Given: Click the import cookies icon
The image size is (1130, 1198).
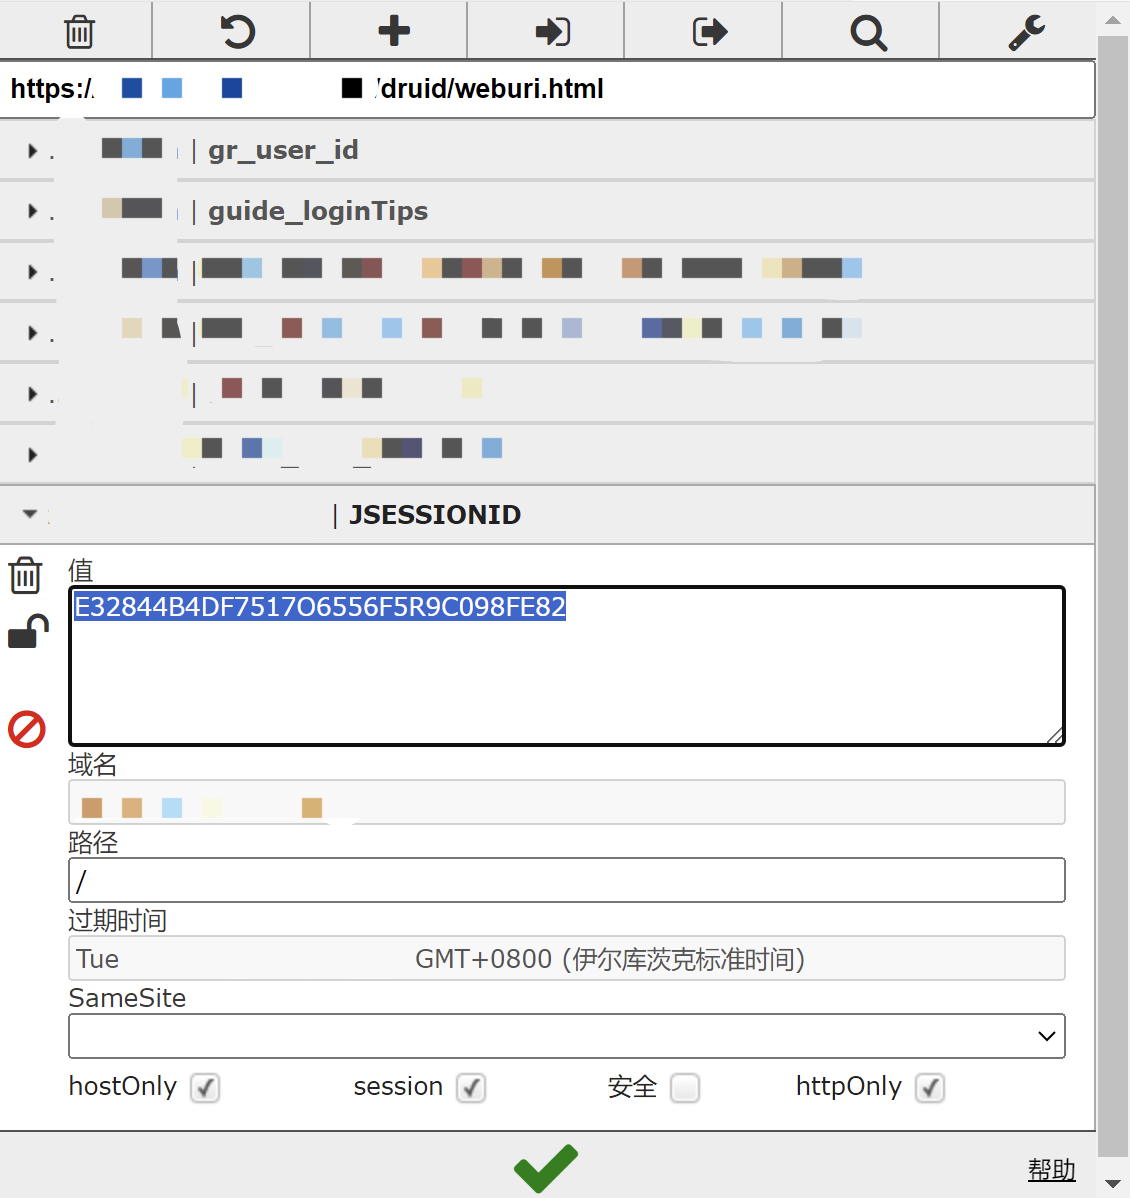Looking at the screenshot, I should click(552, 32).
